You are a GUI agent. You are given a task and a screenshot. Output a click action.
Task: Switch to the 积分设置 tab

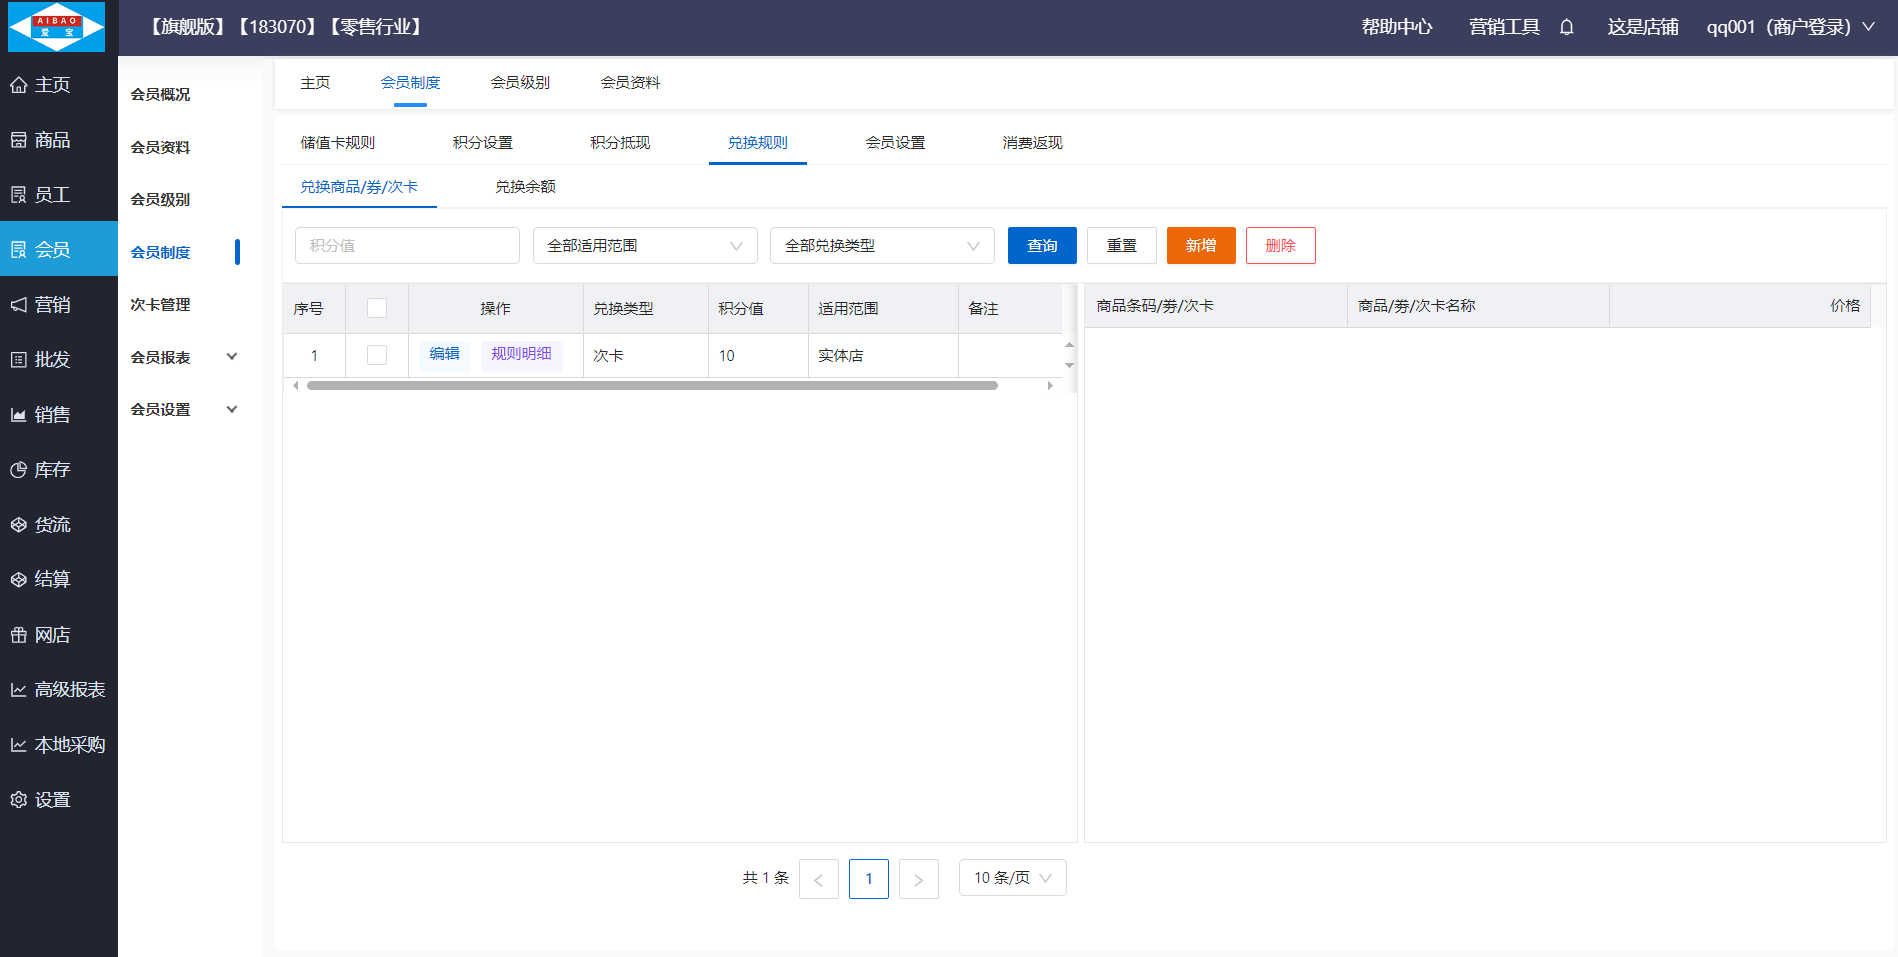[482, 143]
